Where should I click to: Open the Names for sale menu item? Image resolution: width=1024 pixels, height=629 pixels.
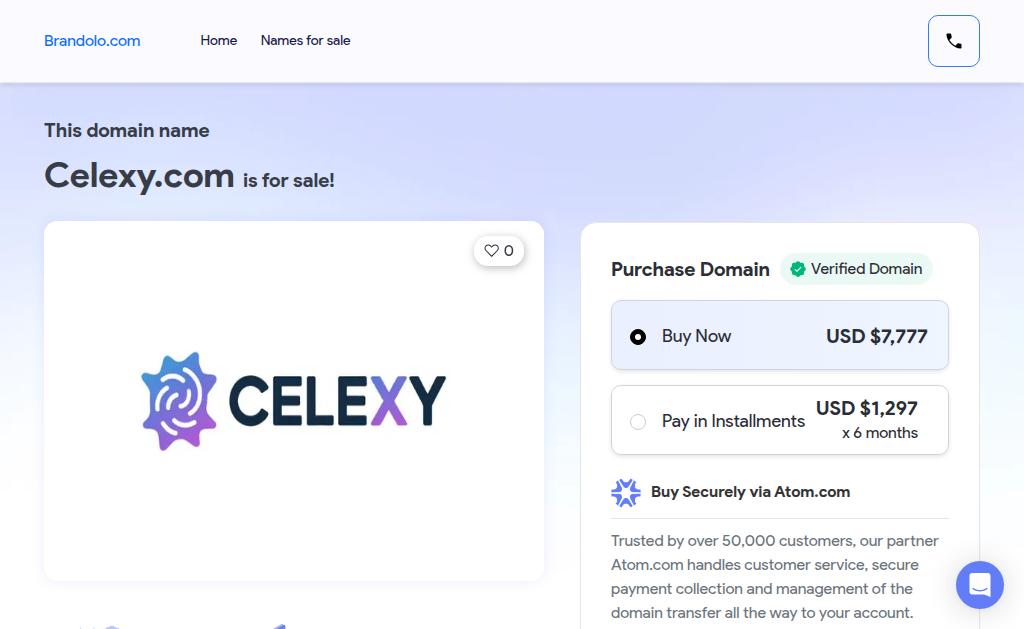point(305,41)
